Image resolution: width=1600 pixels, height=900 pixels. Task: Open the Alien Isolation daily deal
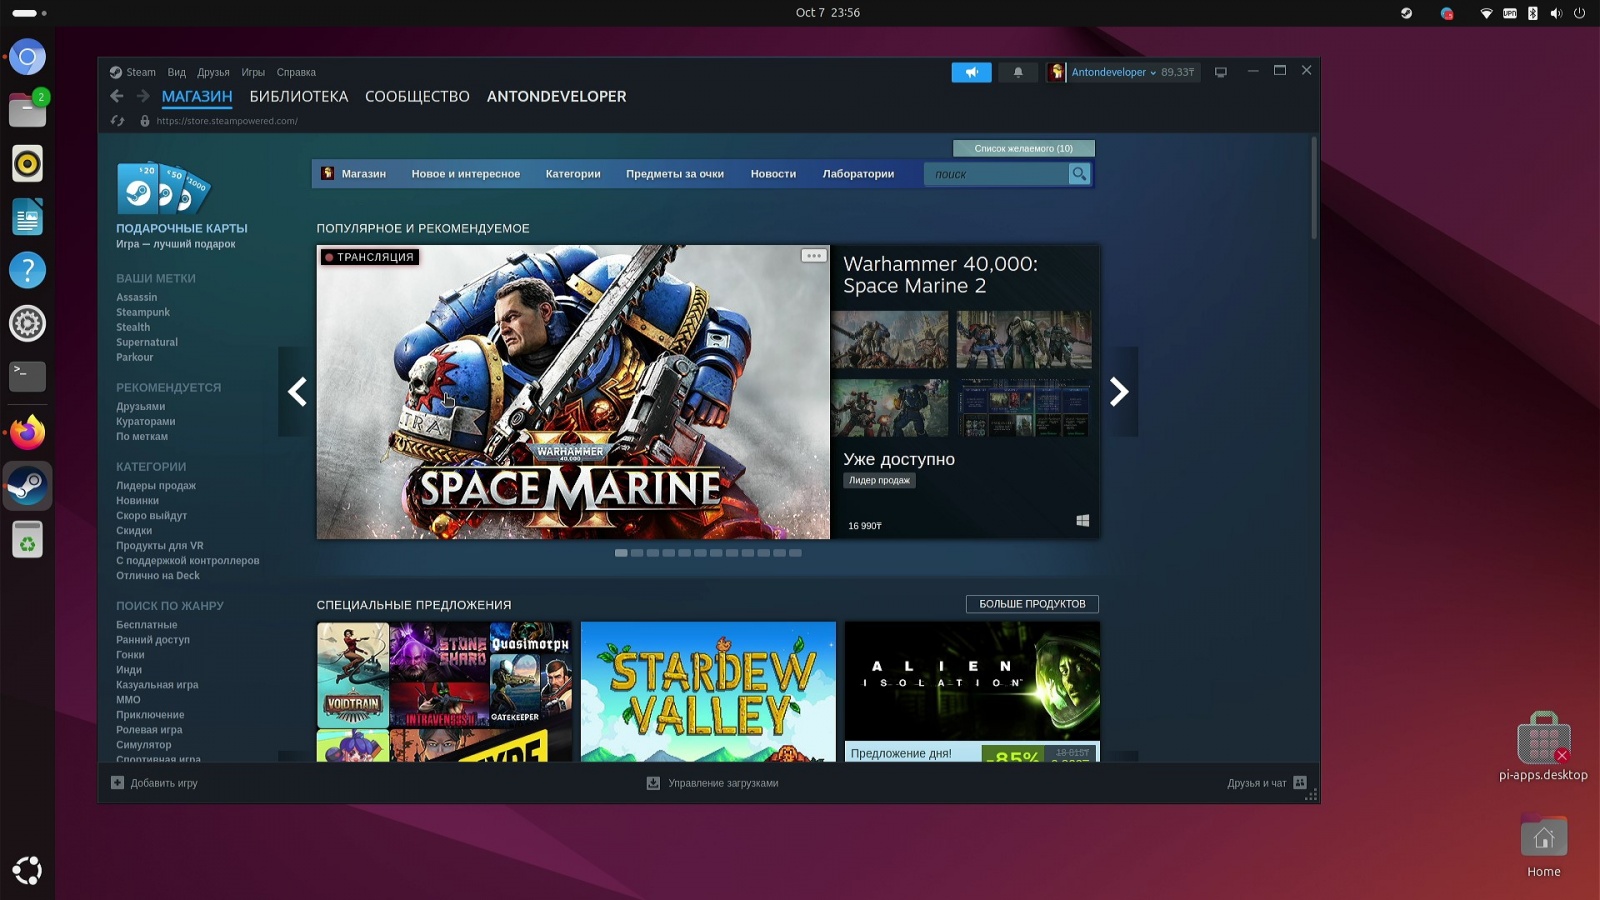pos(972,691)
